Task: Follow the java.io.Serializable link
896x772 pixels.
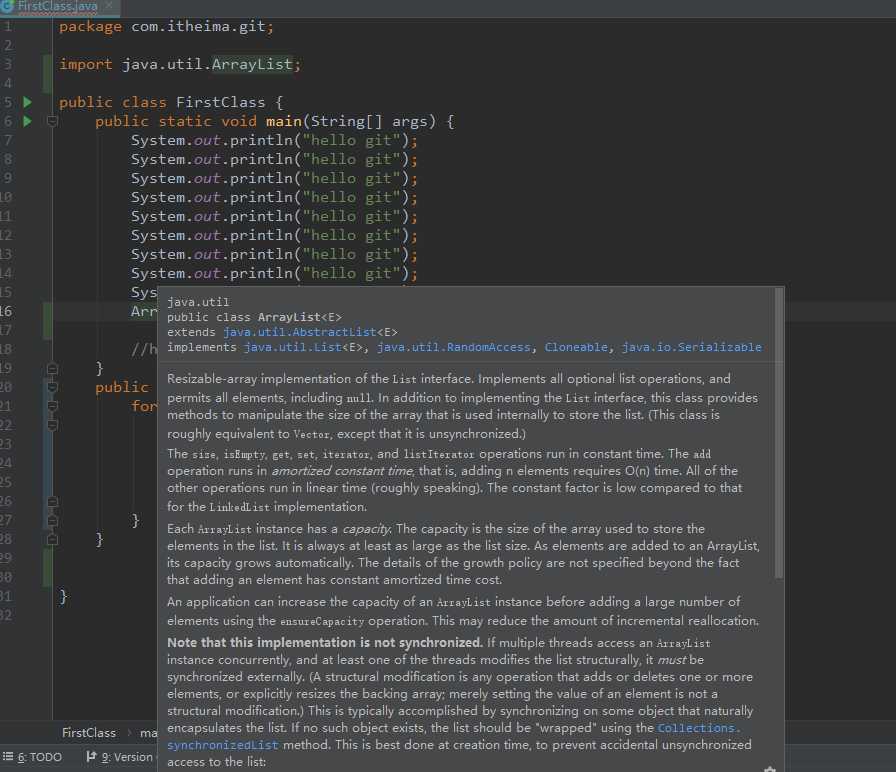Action: point(691,347)
